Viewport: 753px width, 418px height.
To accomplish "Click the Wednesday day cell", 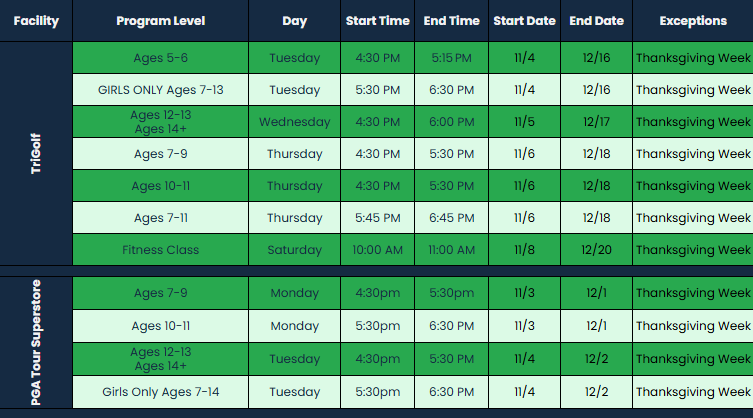I will point(294,122).
